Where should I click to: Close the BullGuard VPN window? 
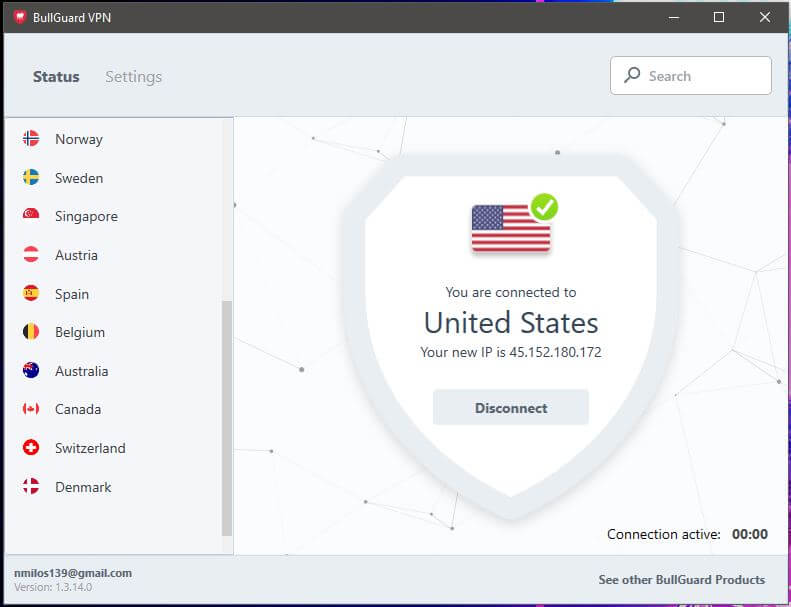(x=765, y=17)
